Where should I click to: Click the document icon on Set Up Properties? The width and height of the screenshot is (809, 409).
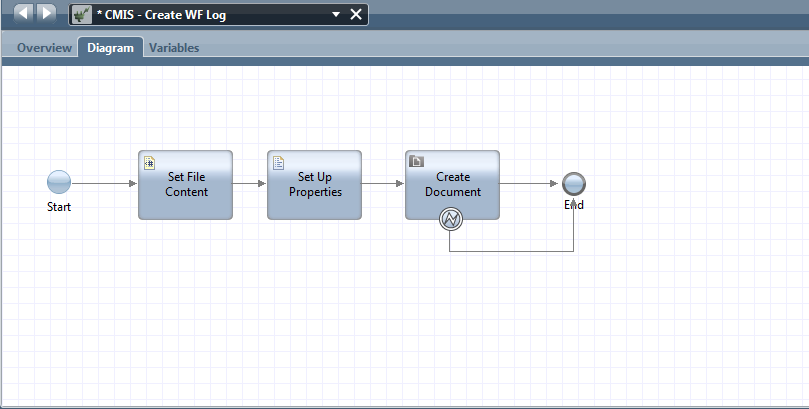click(x=278, y=163)
